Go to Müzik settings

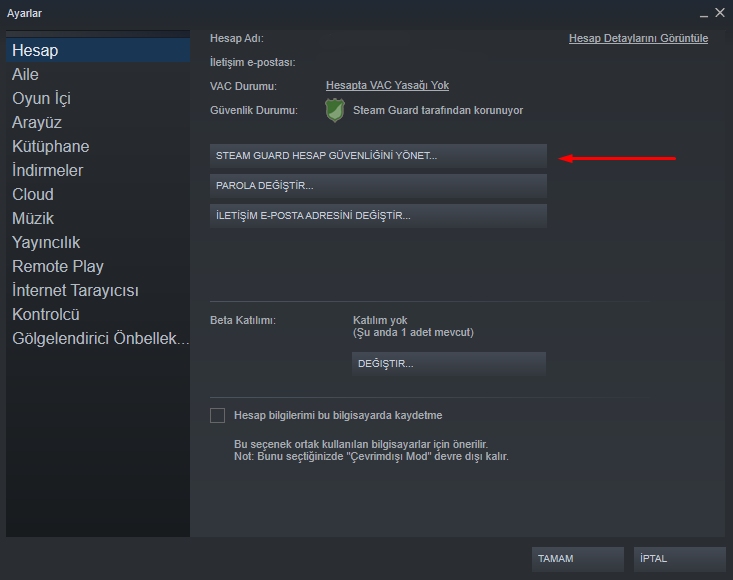click(98, 218)
